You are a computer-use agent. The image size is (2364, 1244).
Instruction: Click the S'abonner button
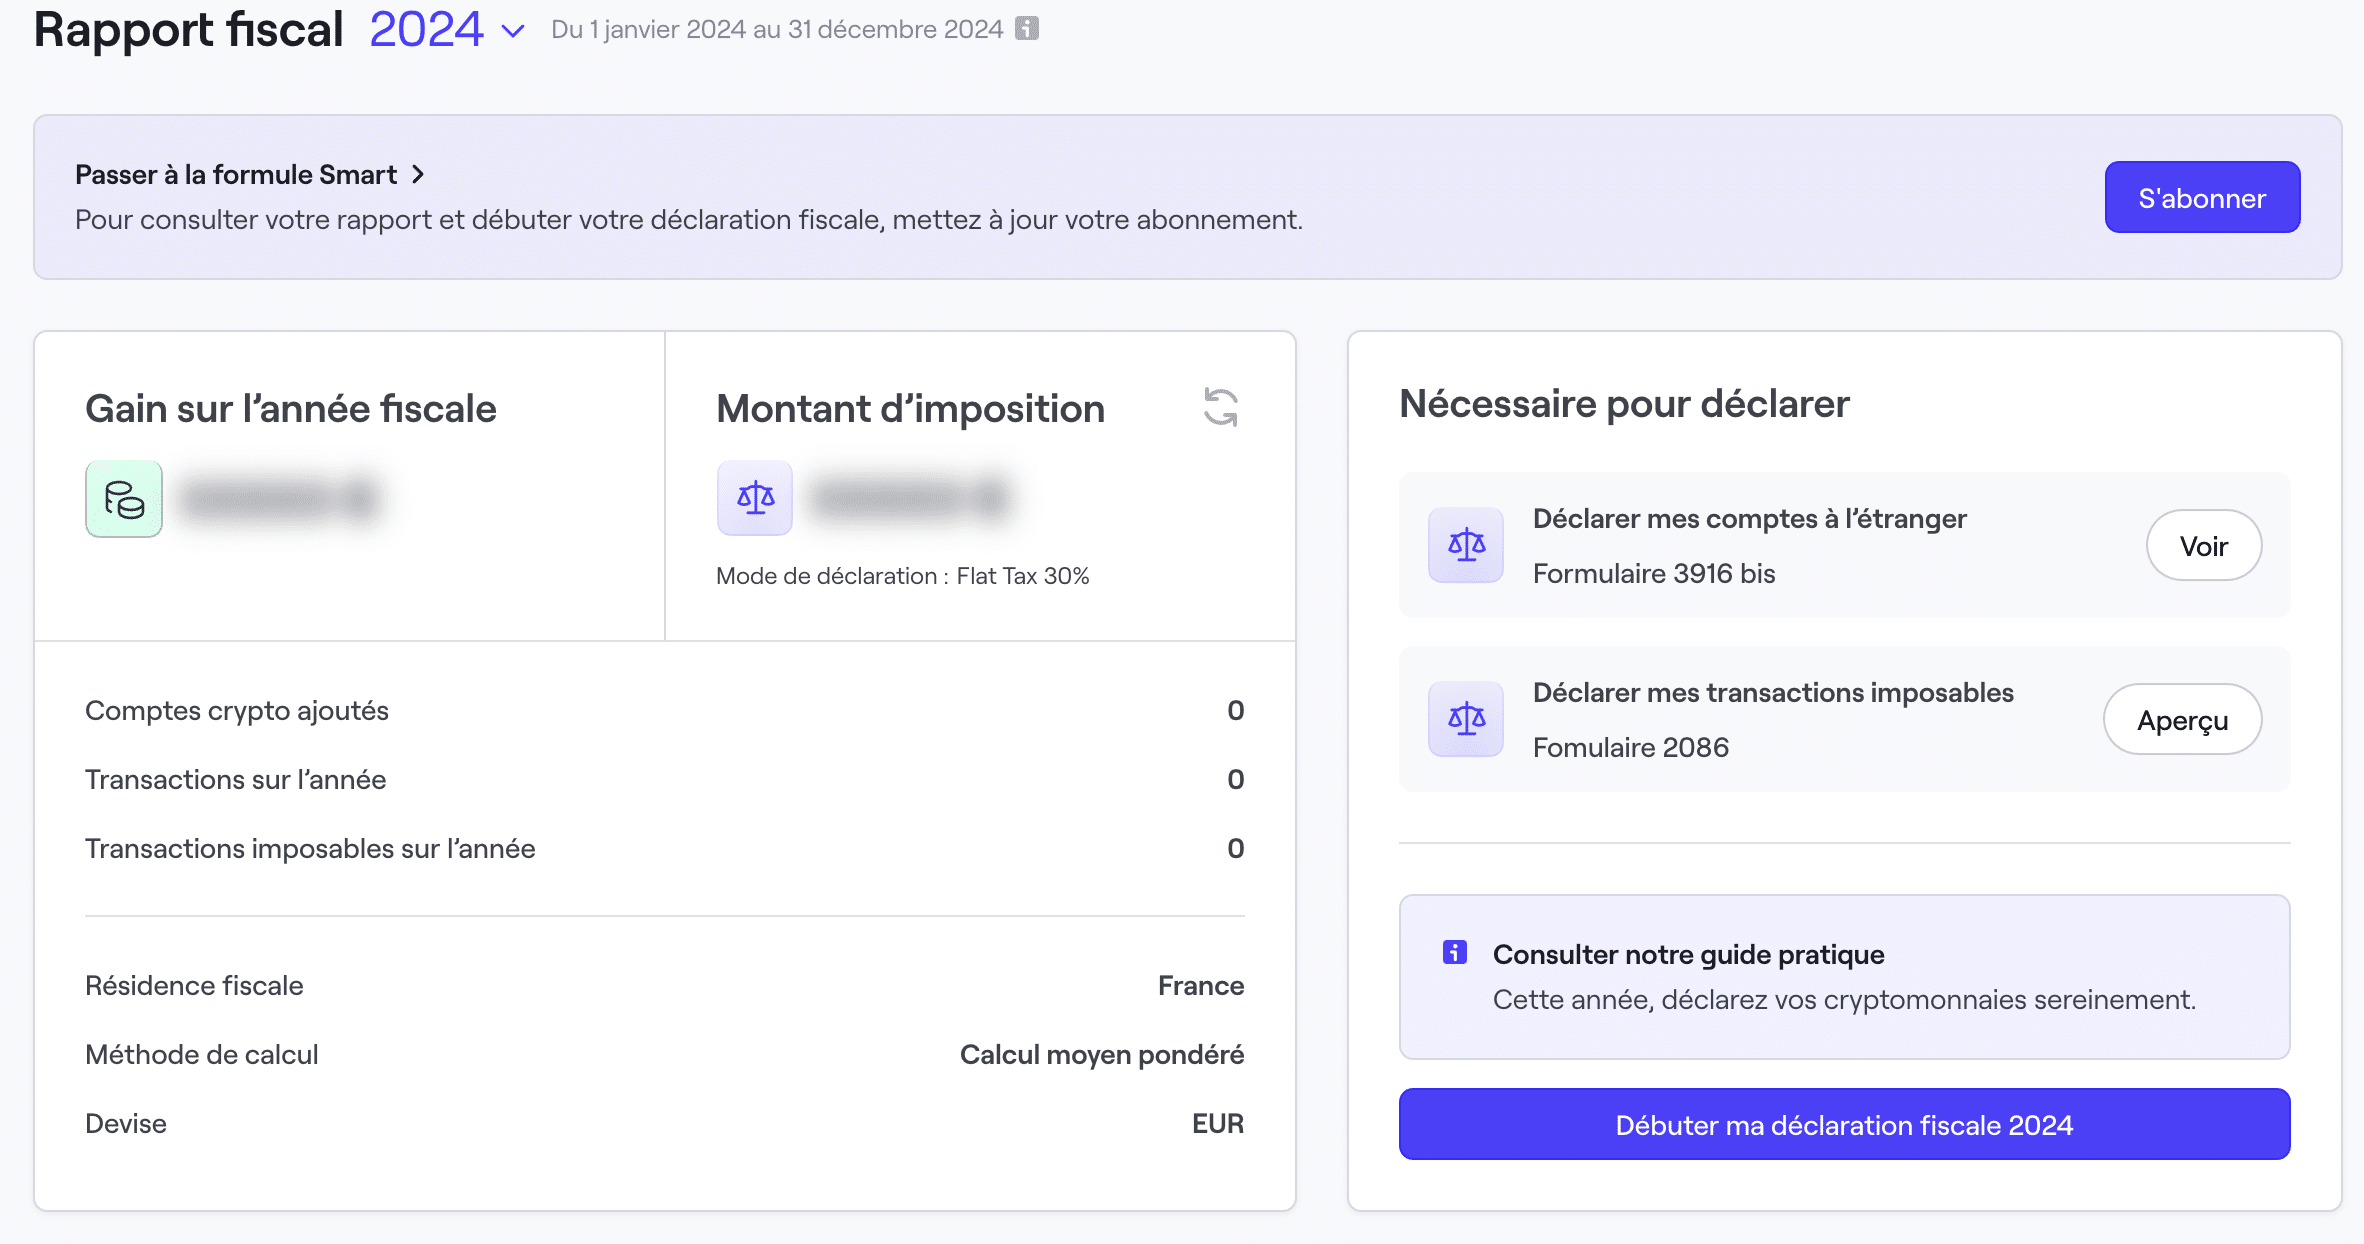point(2202,197)
